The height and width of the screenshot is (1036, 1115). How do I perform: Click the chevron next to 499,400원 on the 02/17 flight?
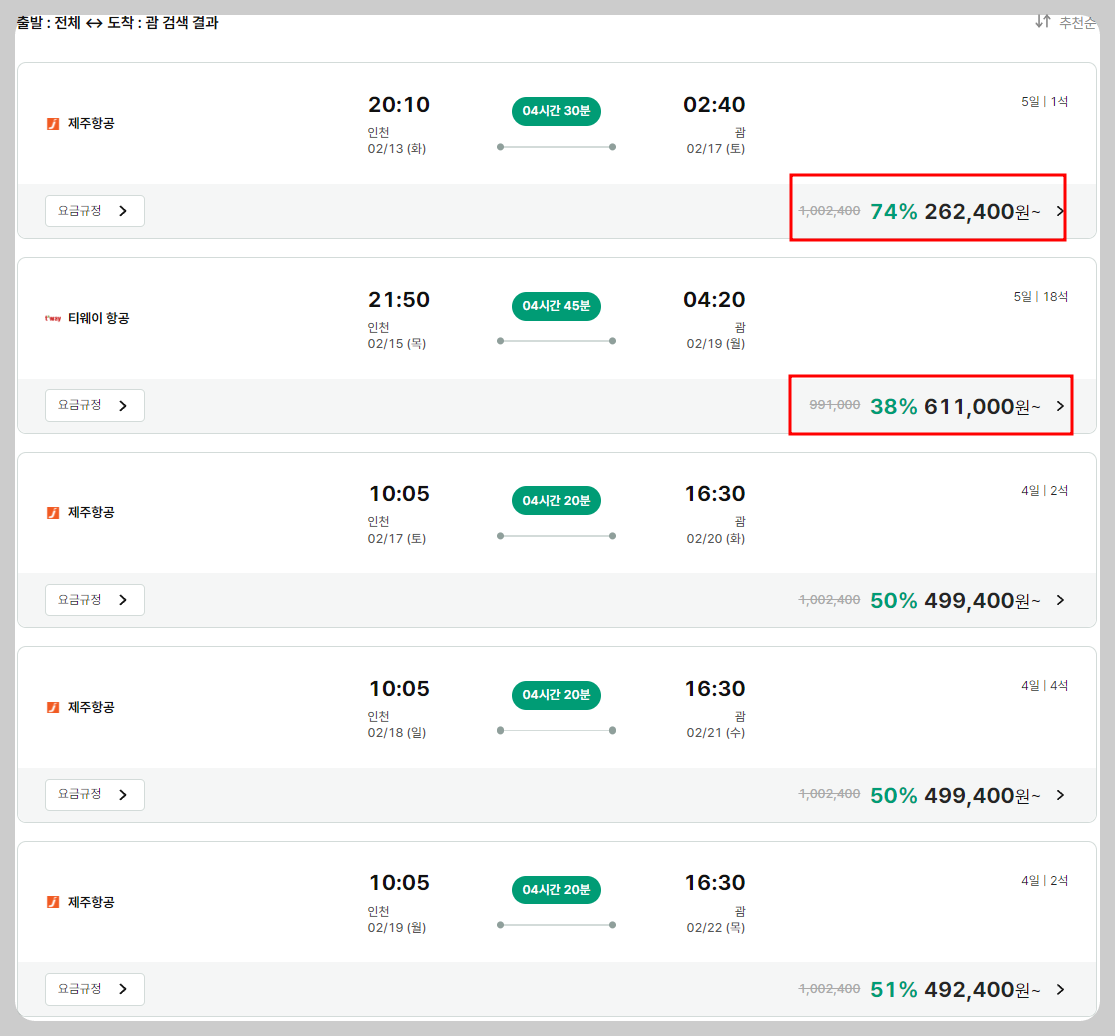(1060, 600)
